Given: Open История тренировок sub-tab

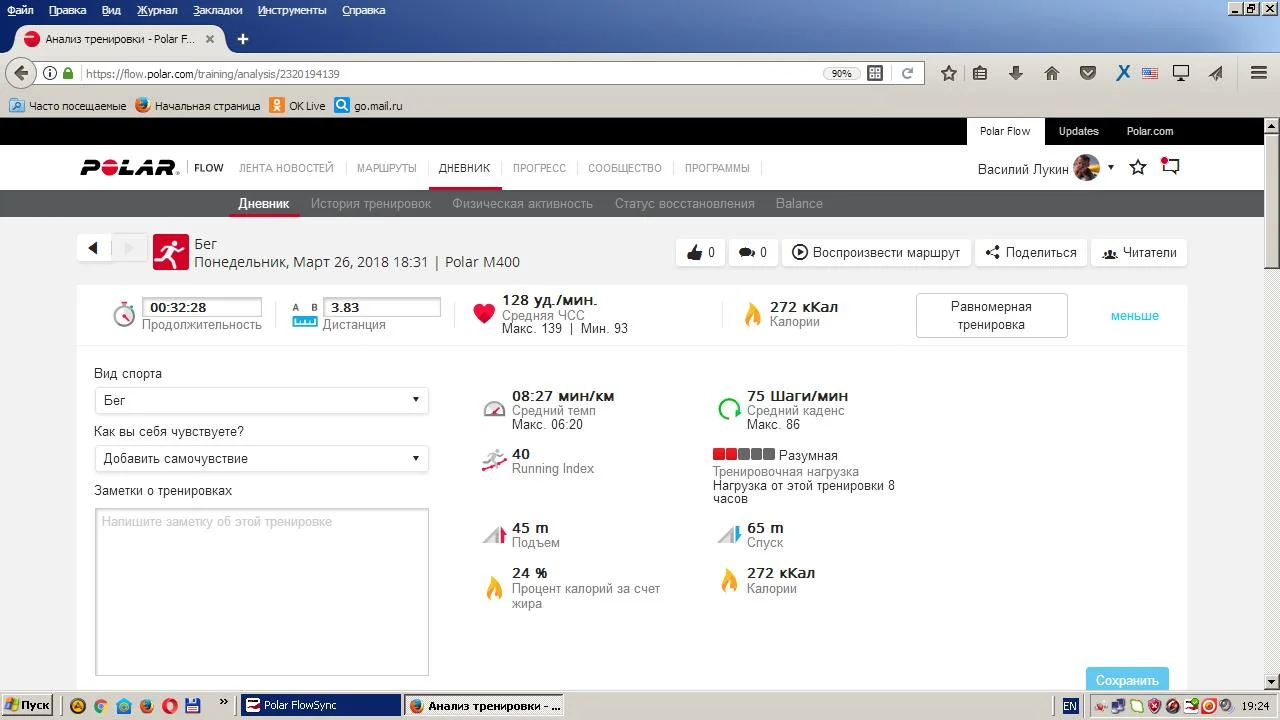Looking at the screenshot, I should (370, 203).
